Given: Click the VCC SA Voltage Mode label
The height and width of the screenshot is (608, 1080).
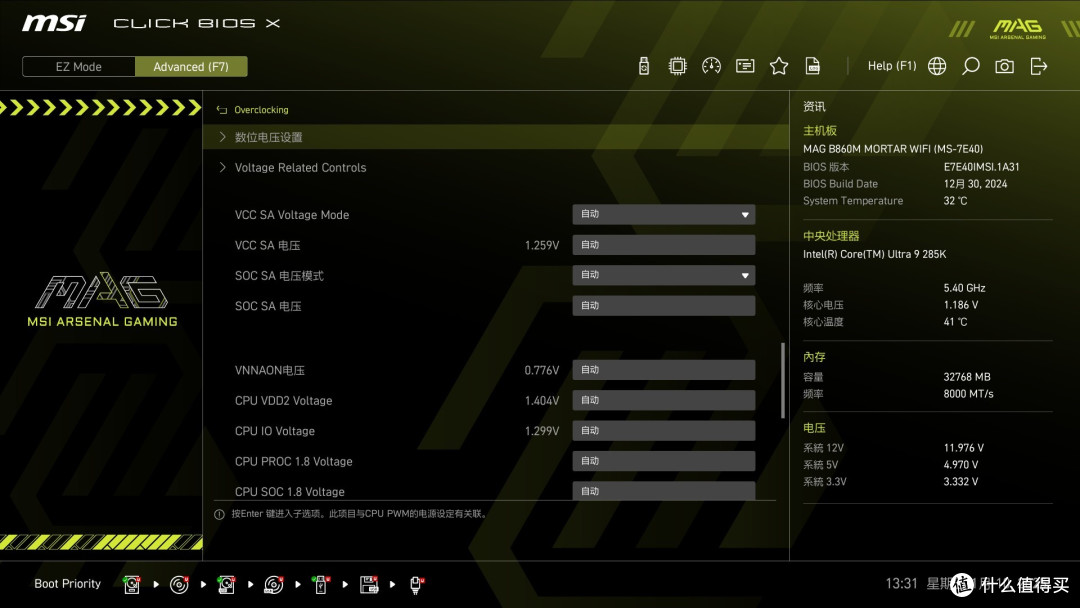Looking at the screenshot, I should 292,215.
